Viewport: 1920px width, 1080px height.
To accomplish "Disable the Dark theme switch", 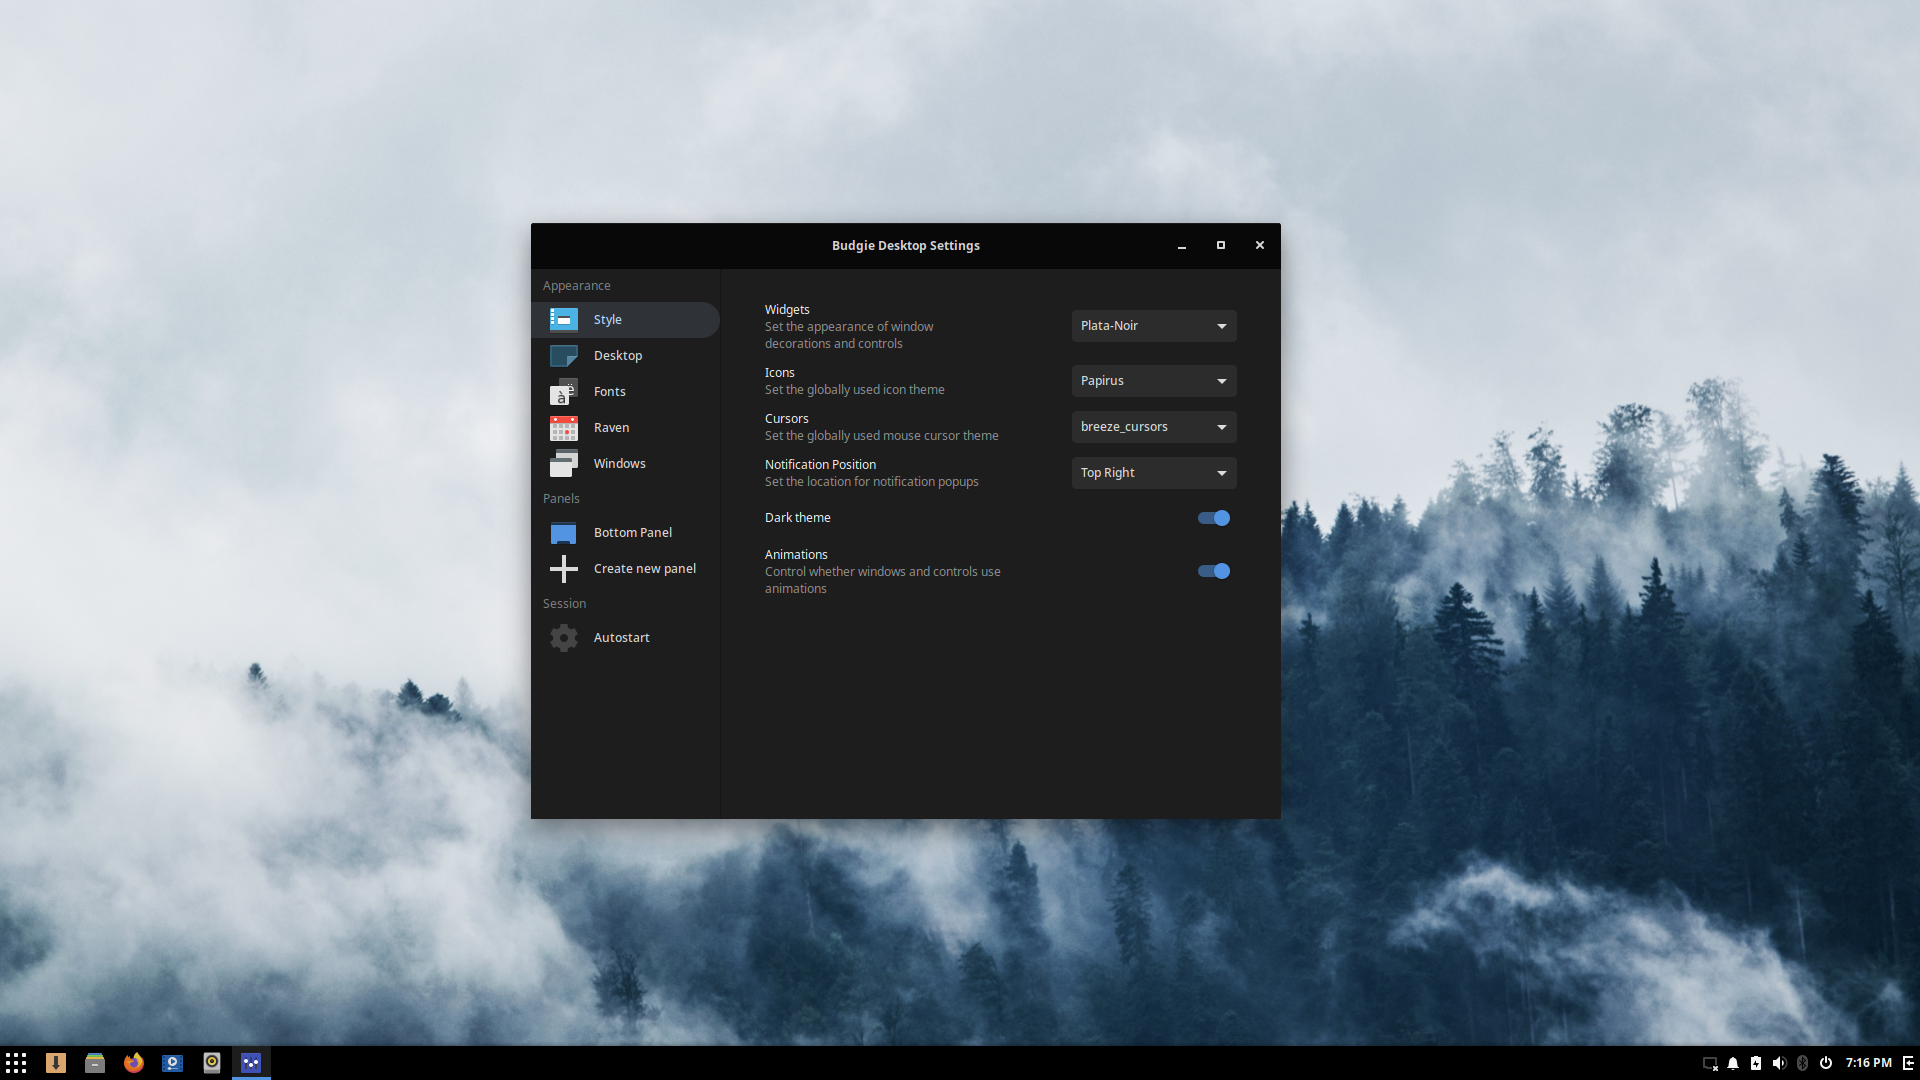I will click(x=1214, y=518).
